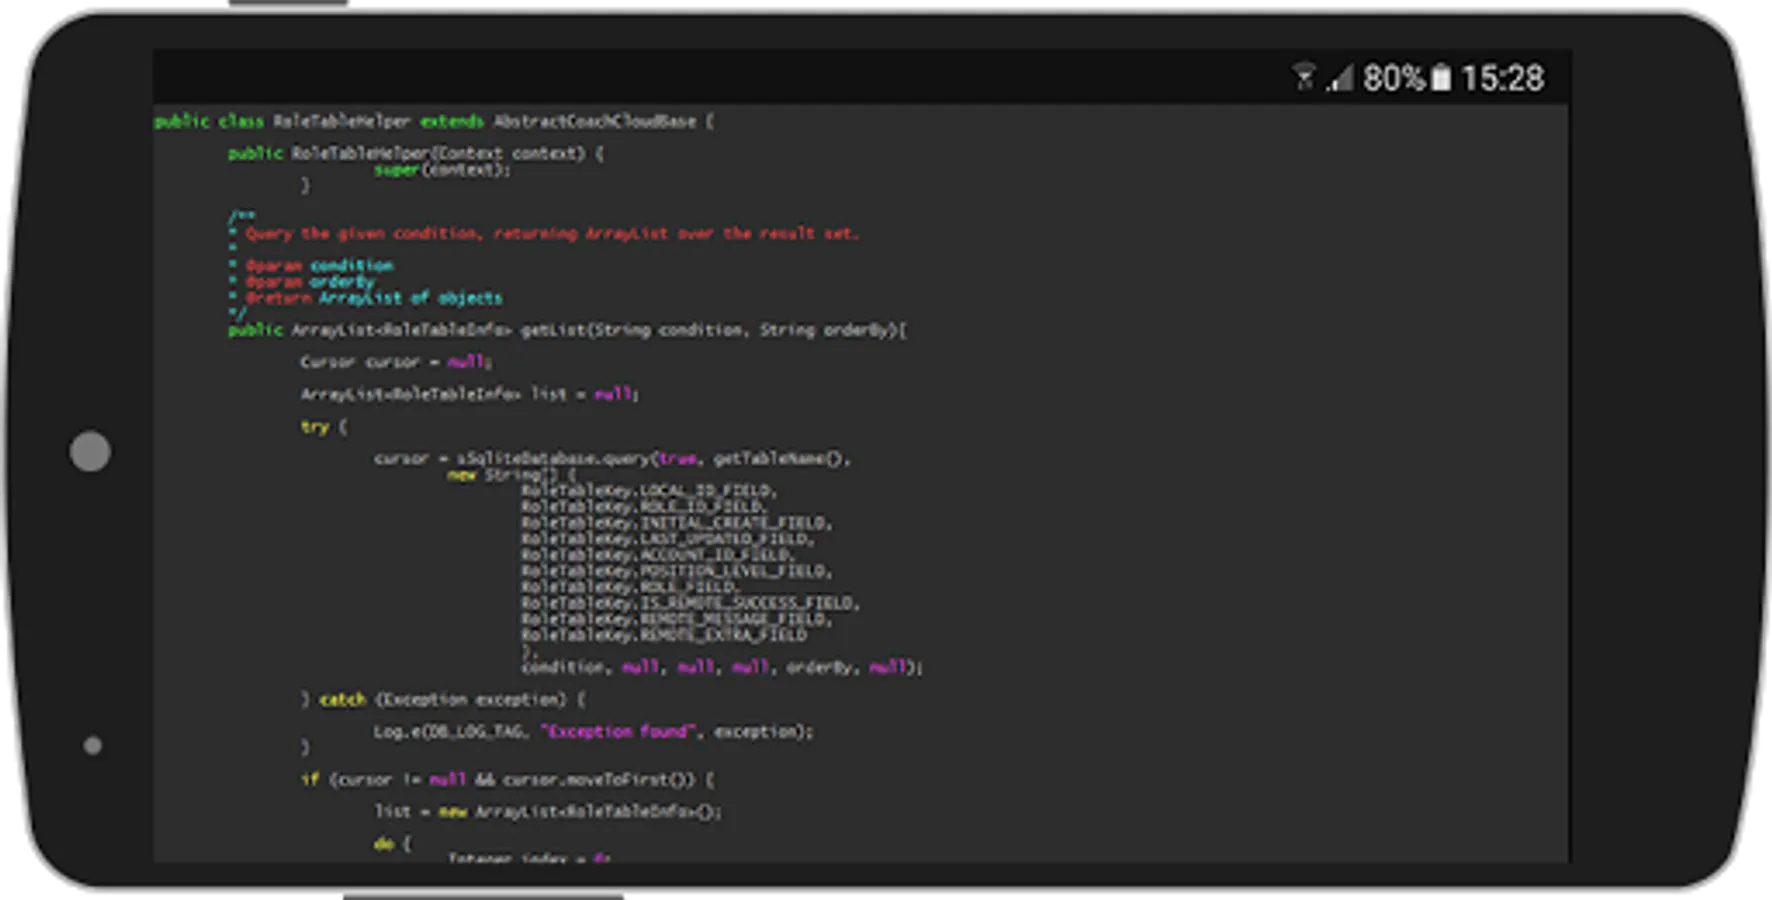Tap the 15:28 clock in status bar
This screenshot has height=900, width=1772.
[x=1502, y=78]
